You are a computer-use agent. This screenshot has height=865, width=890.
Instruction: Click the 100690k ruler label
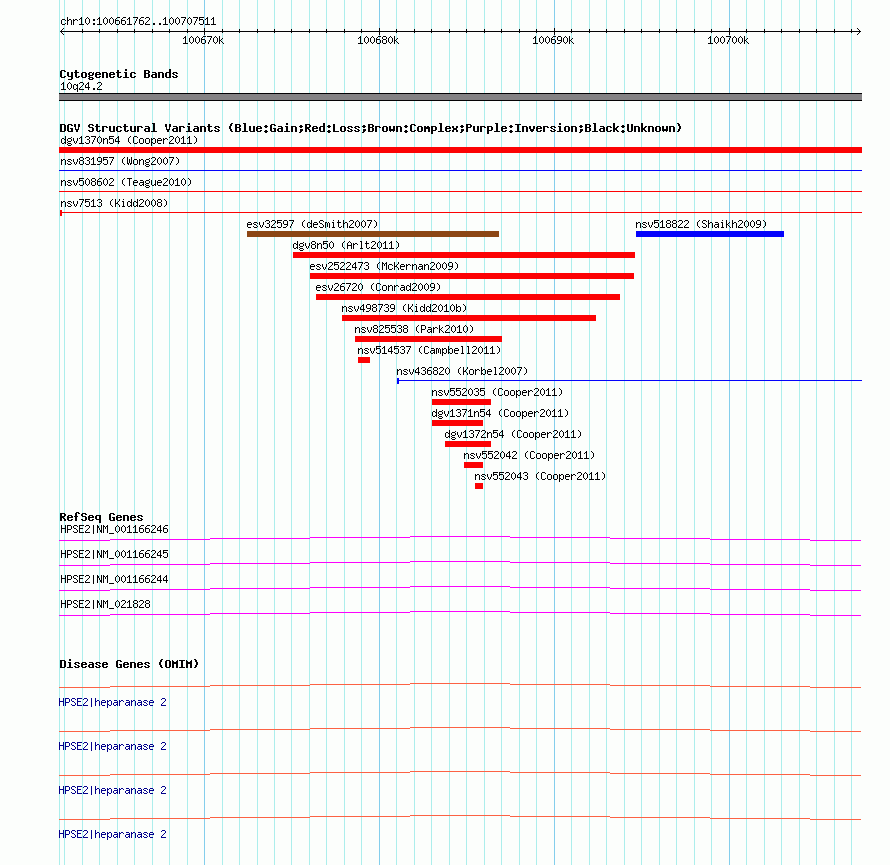click(553, 40)
